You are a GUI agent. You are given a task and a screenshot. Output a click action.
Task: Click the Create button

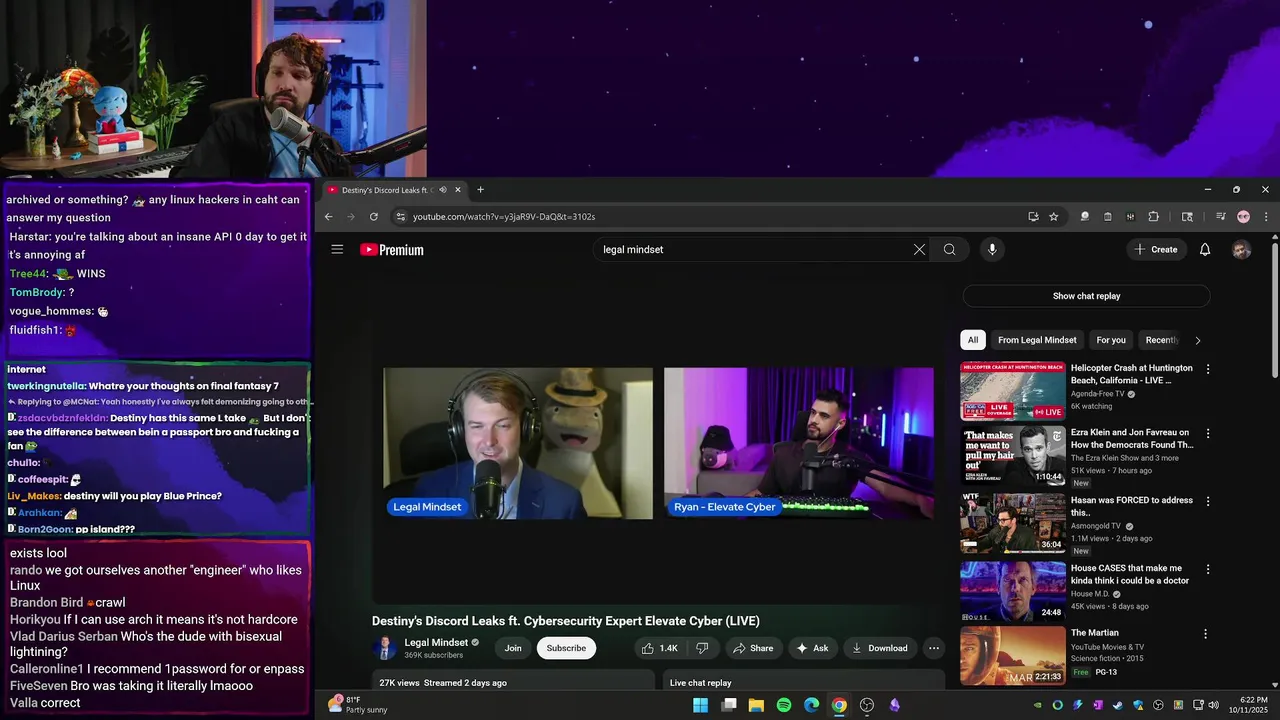coord(1156,250)
